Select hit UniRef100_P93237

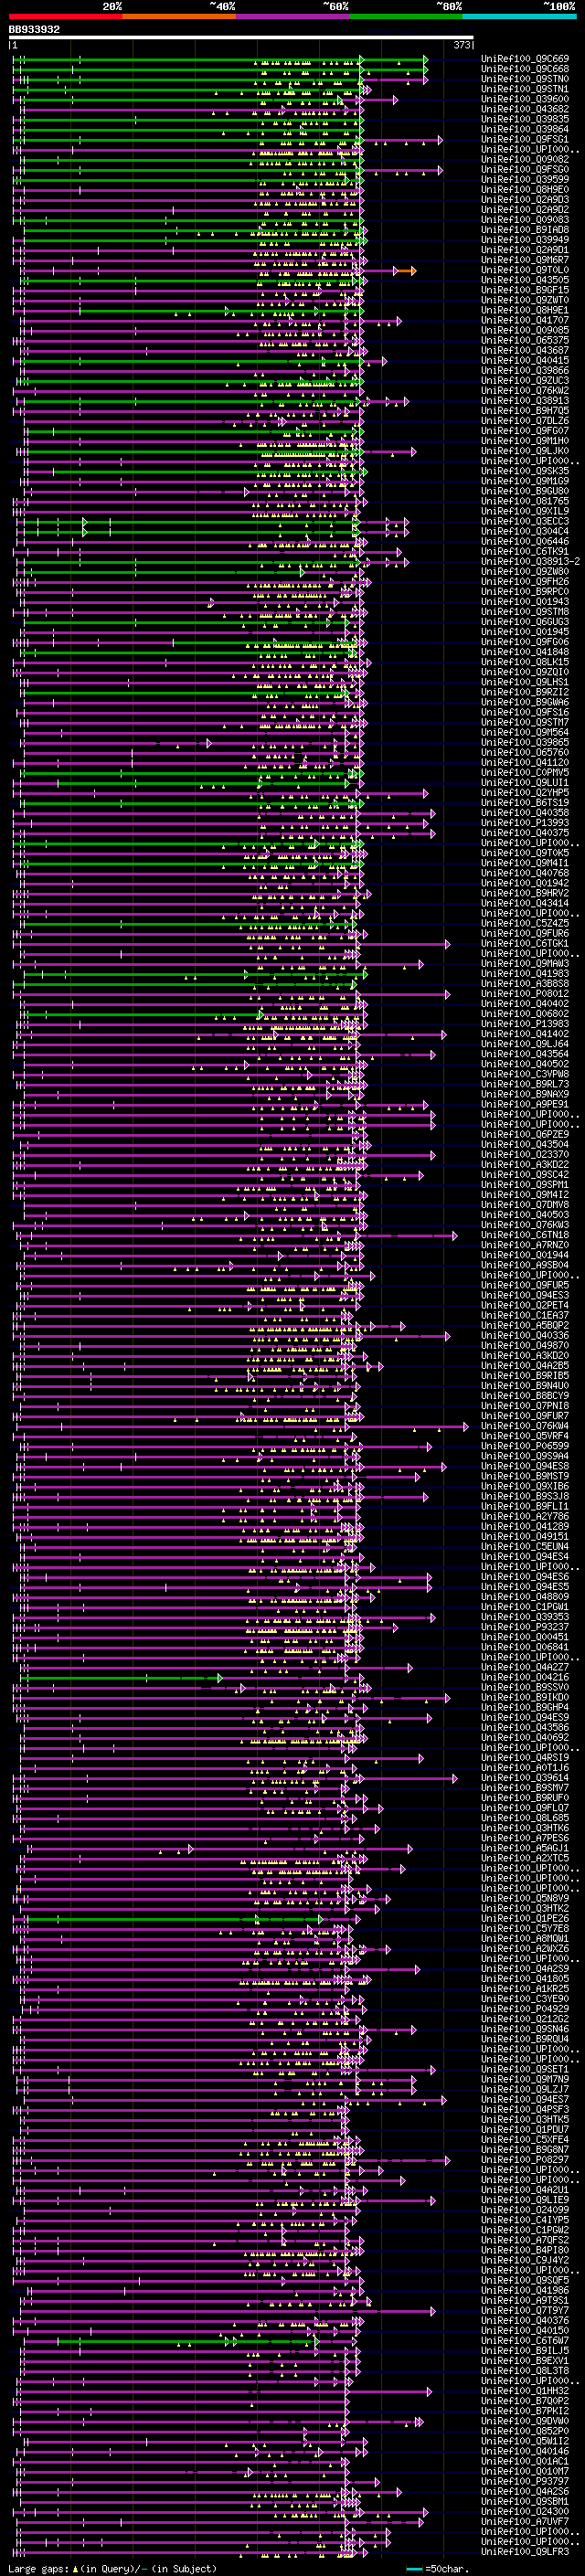[525, 1627]
